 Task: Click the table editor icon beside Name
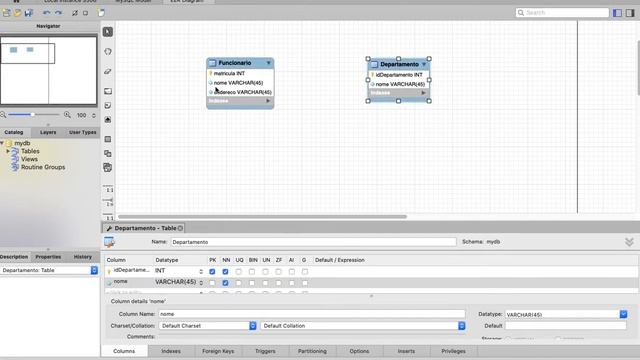109,242
